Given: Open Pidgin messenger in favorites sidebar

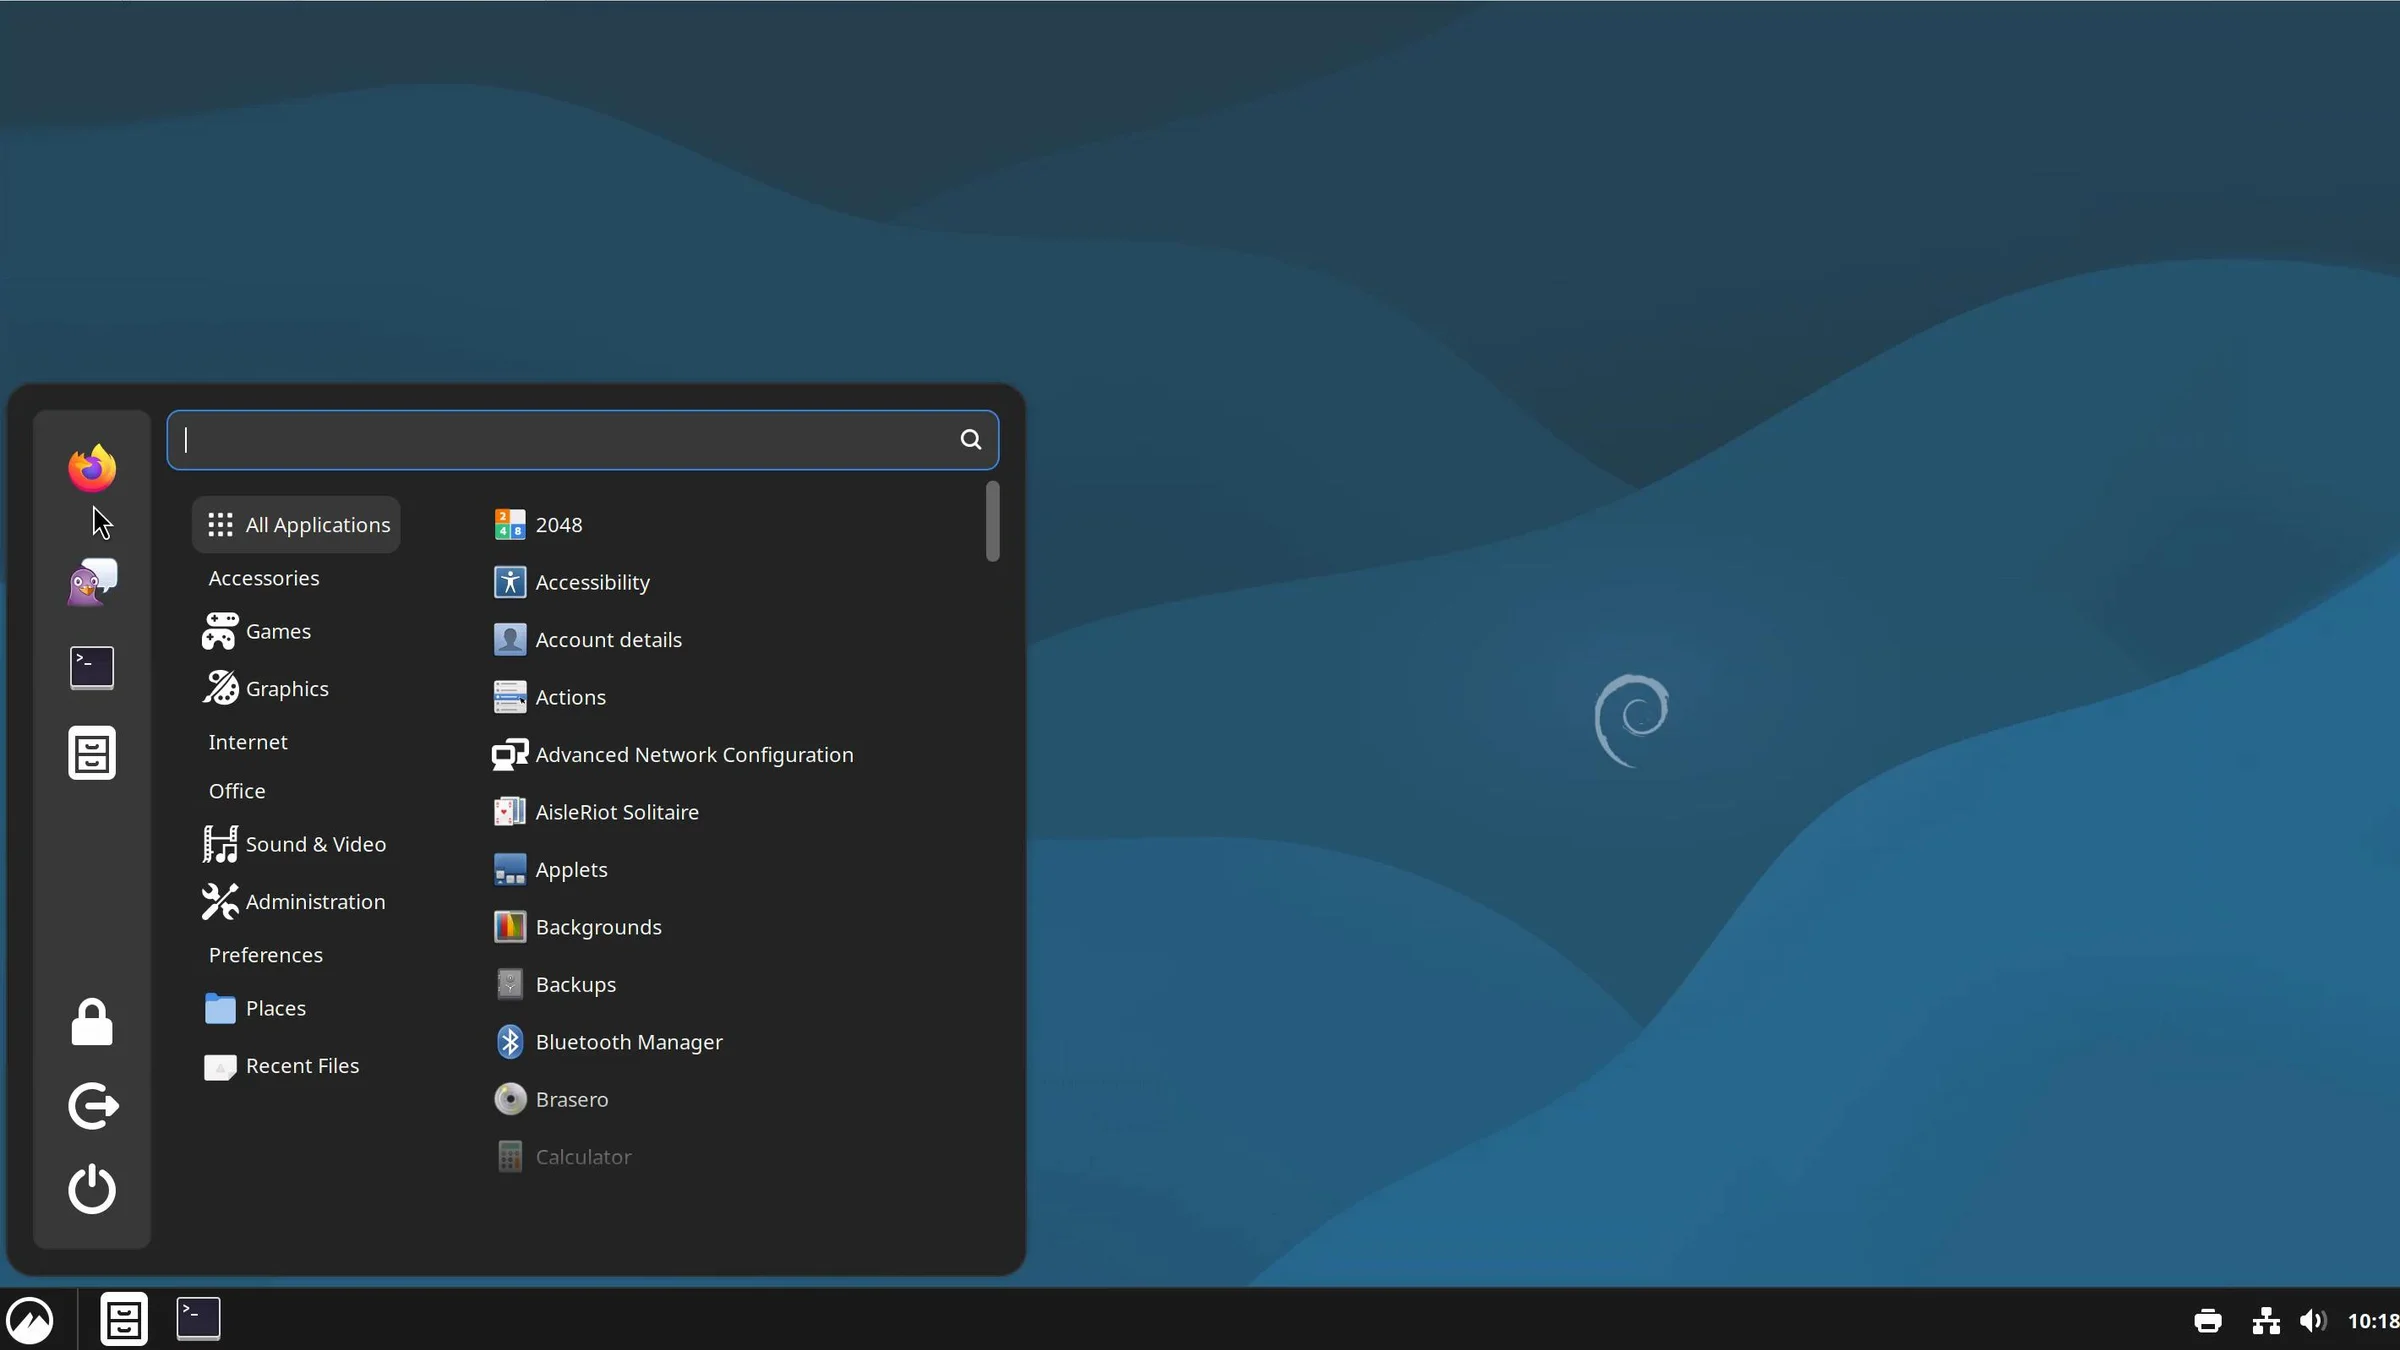Looking at the screenshot, I should 92,582.
